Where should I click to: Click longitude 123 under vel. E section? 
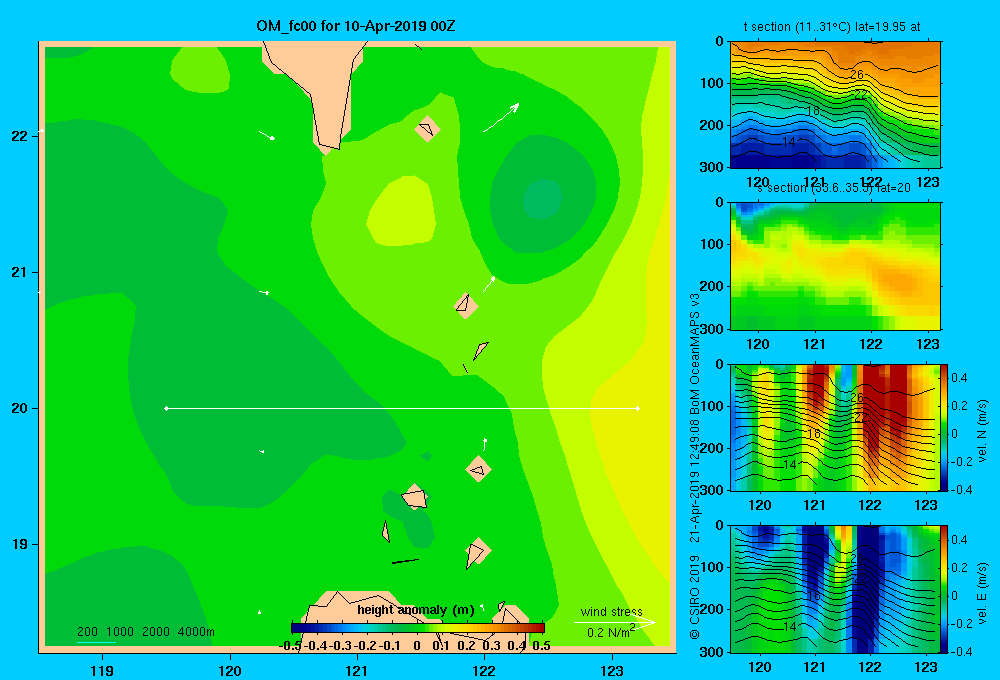click(x=926, y=667)
